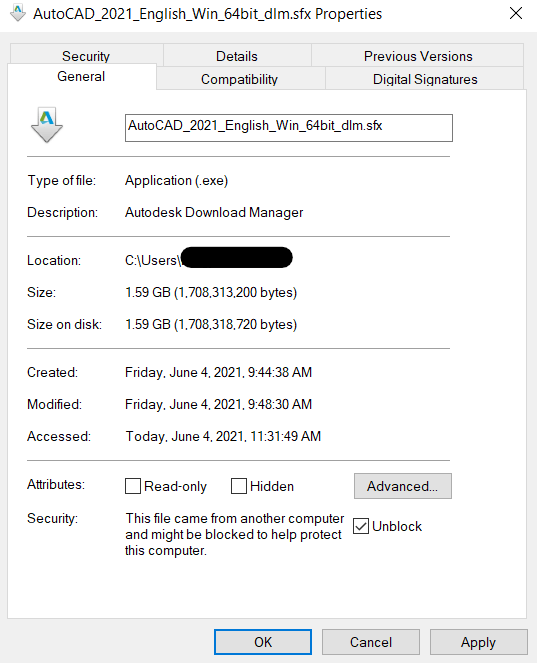The image size is (537, 663).
Task: Click the Autodesk Download Manager description text
Action: pos(214,212)
